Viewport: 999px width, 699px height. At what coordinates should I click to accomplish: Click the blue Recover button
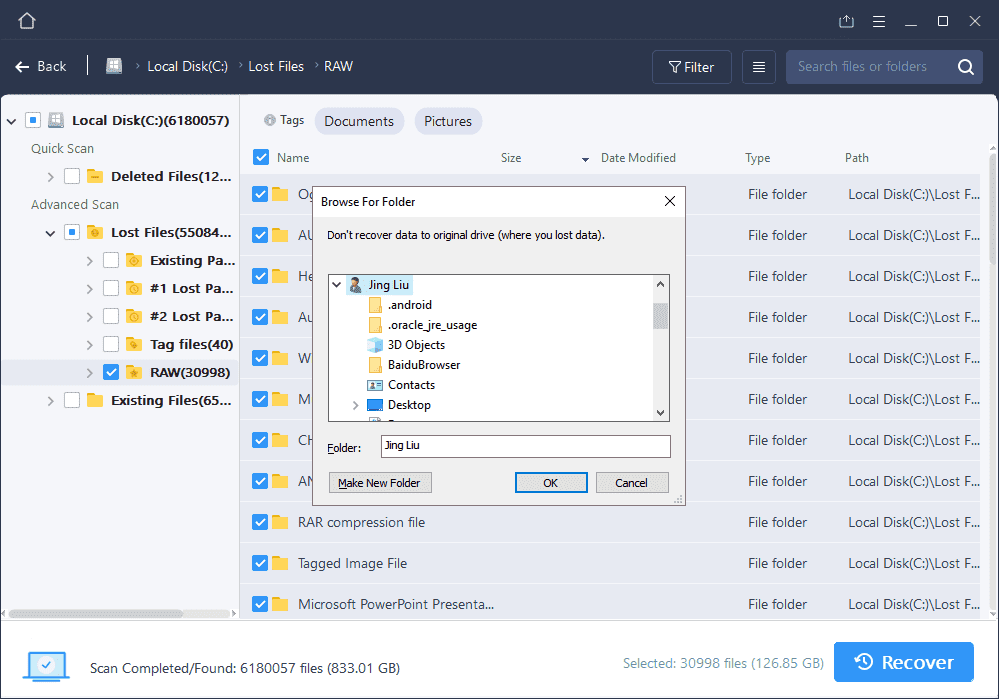point(903,662)
